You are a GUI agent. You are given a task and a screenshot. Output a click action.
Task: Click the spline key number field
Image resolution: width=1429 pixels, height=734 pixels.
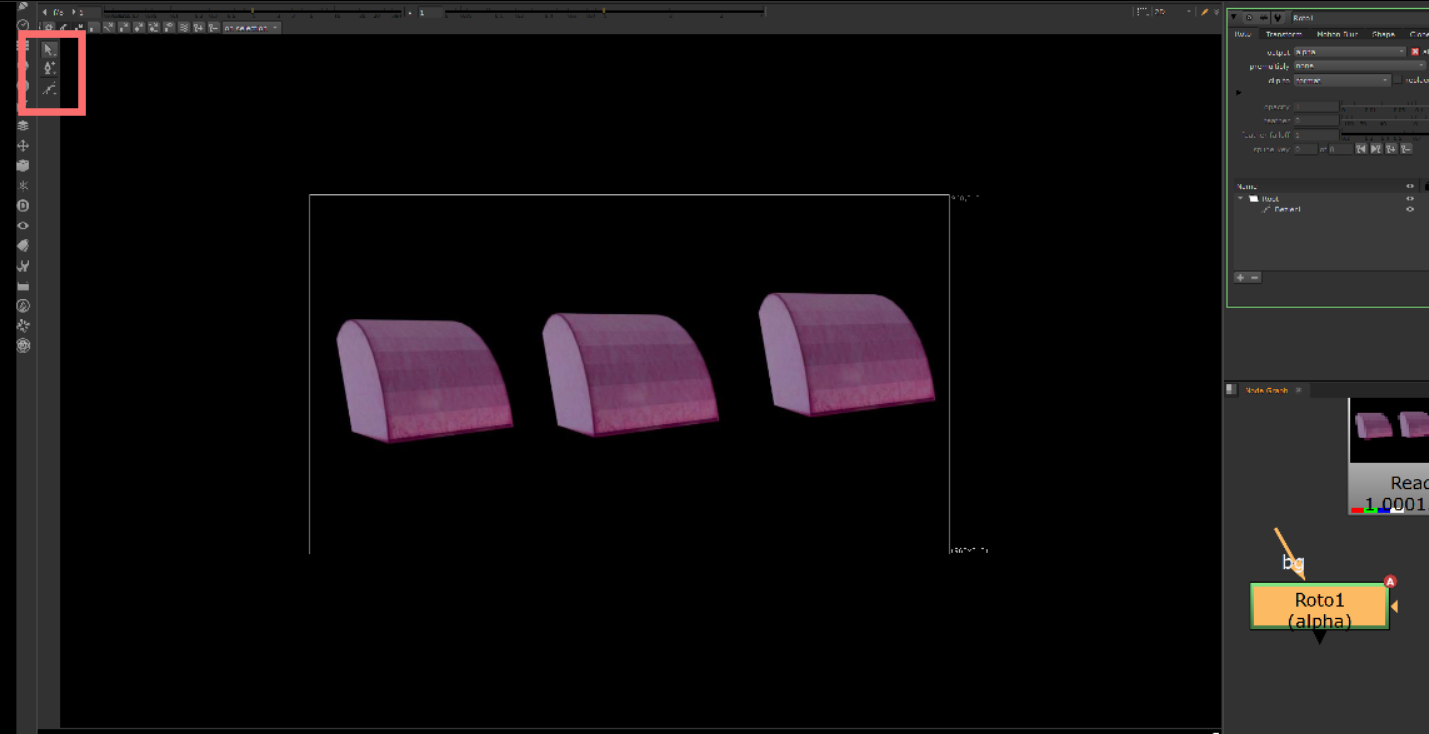coord(1306,149)
